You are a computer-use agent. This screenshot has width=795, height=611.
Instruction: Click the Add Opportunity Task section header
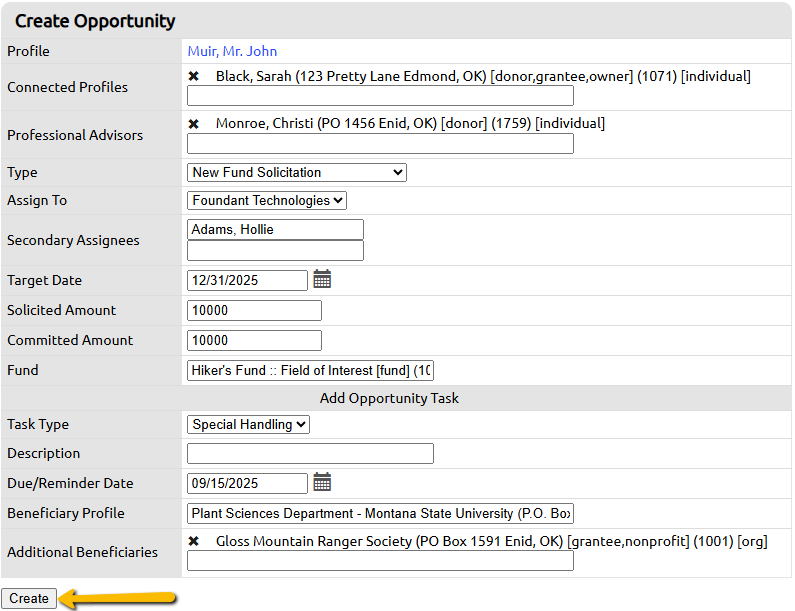389,398
